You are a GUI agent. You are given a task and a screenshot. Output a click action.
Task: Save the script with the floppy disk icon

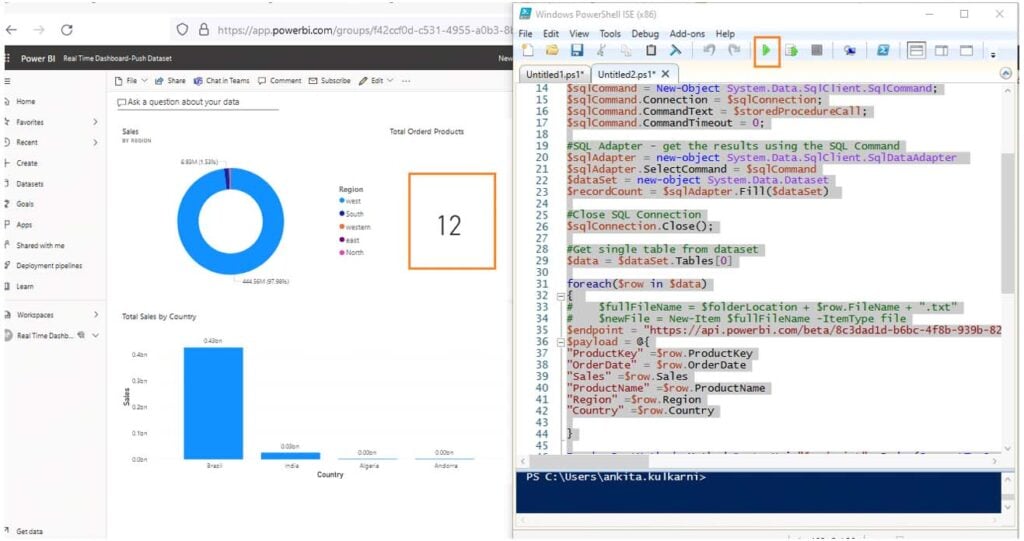tap(577, 50)
